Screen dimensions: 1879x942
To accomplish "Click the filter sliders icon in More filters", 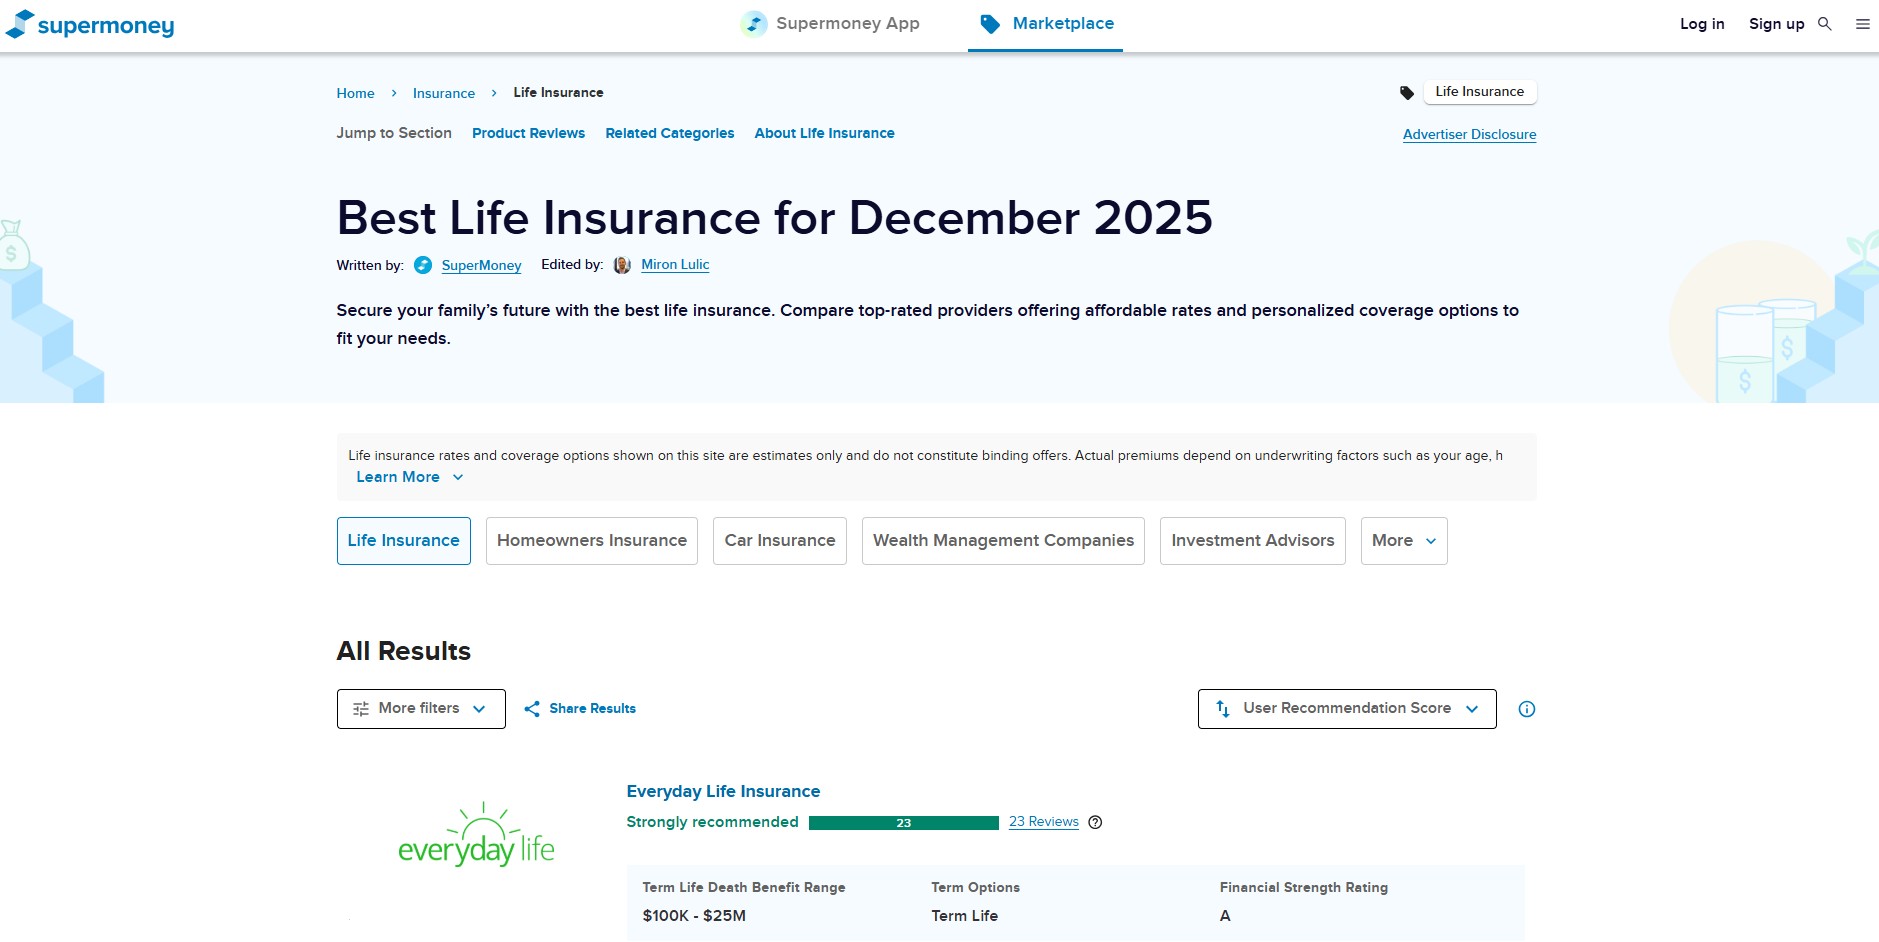I will pos(361,709).
